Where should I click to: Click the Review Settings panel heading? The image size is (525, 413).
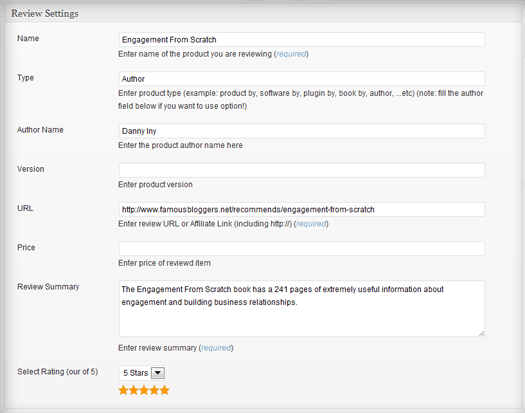(x=45, y=14)
